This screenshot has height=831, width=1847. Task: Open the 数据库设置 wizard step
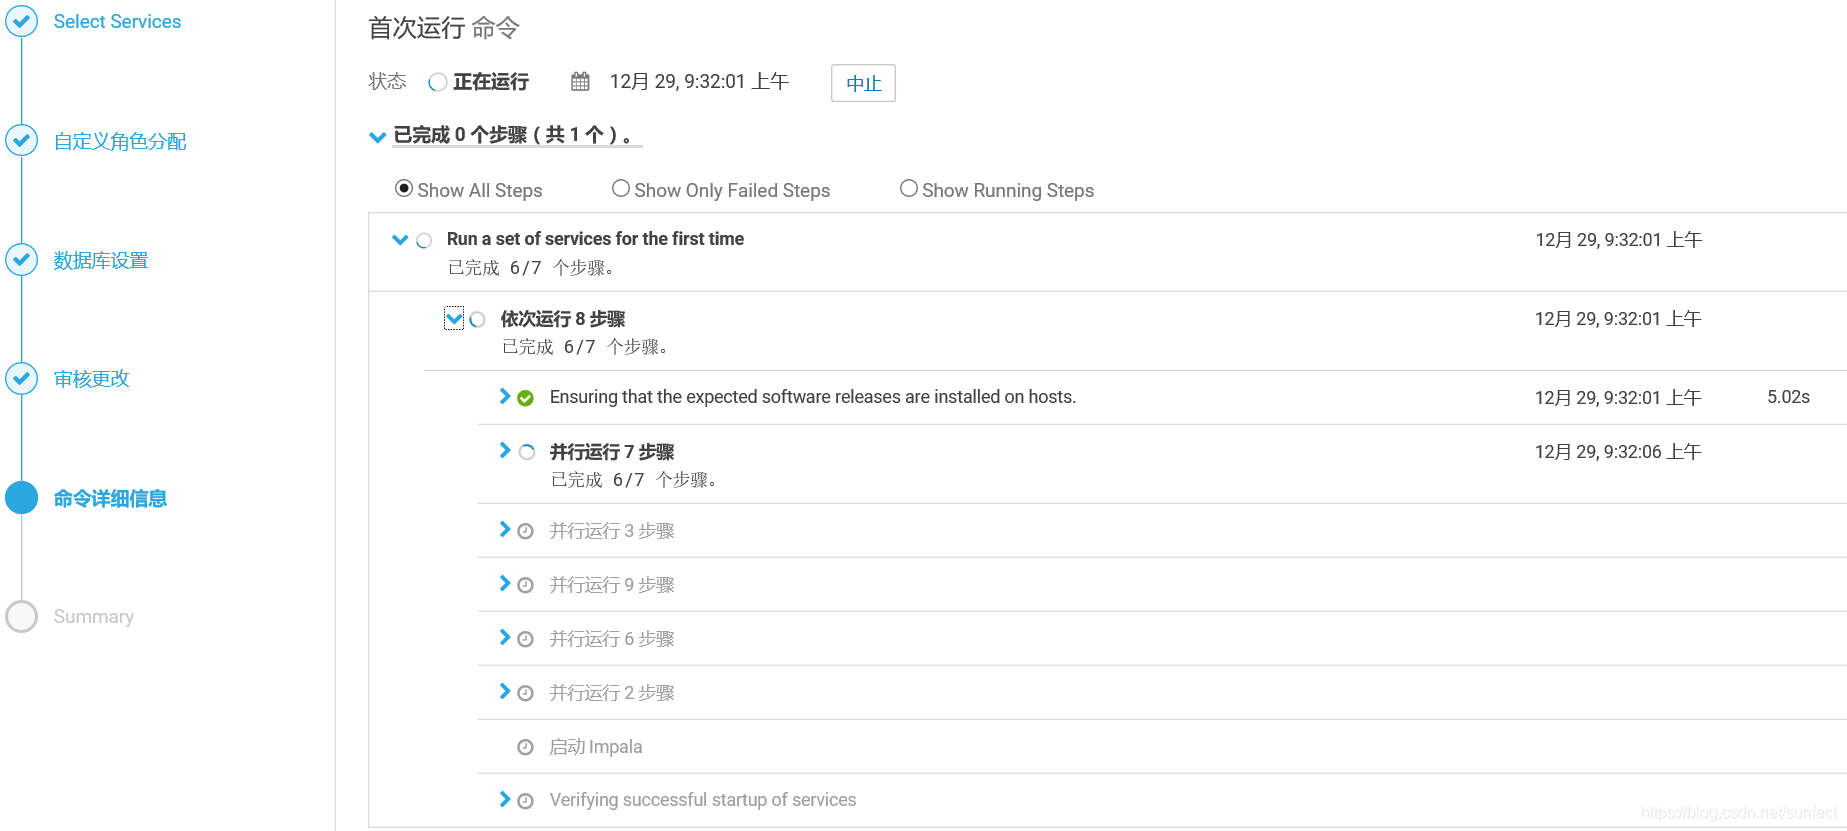pos(101,260)
